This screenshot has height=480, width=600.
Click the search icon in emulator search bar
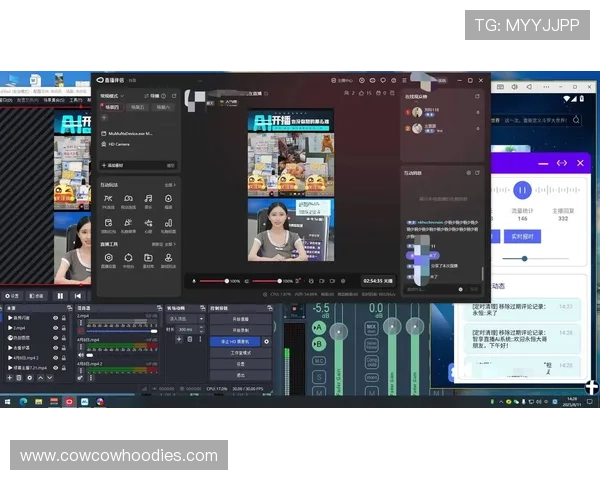576,120
